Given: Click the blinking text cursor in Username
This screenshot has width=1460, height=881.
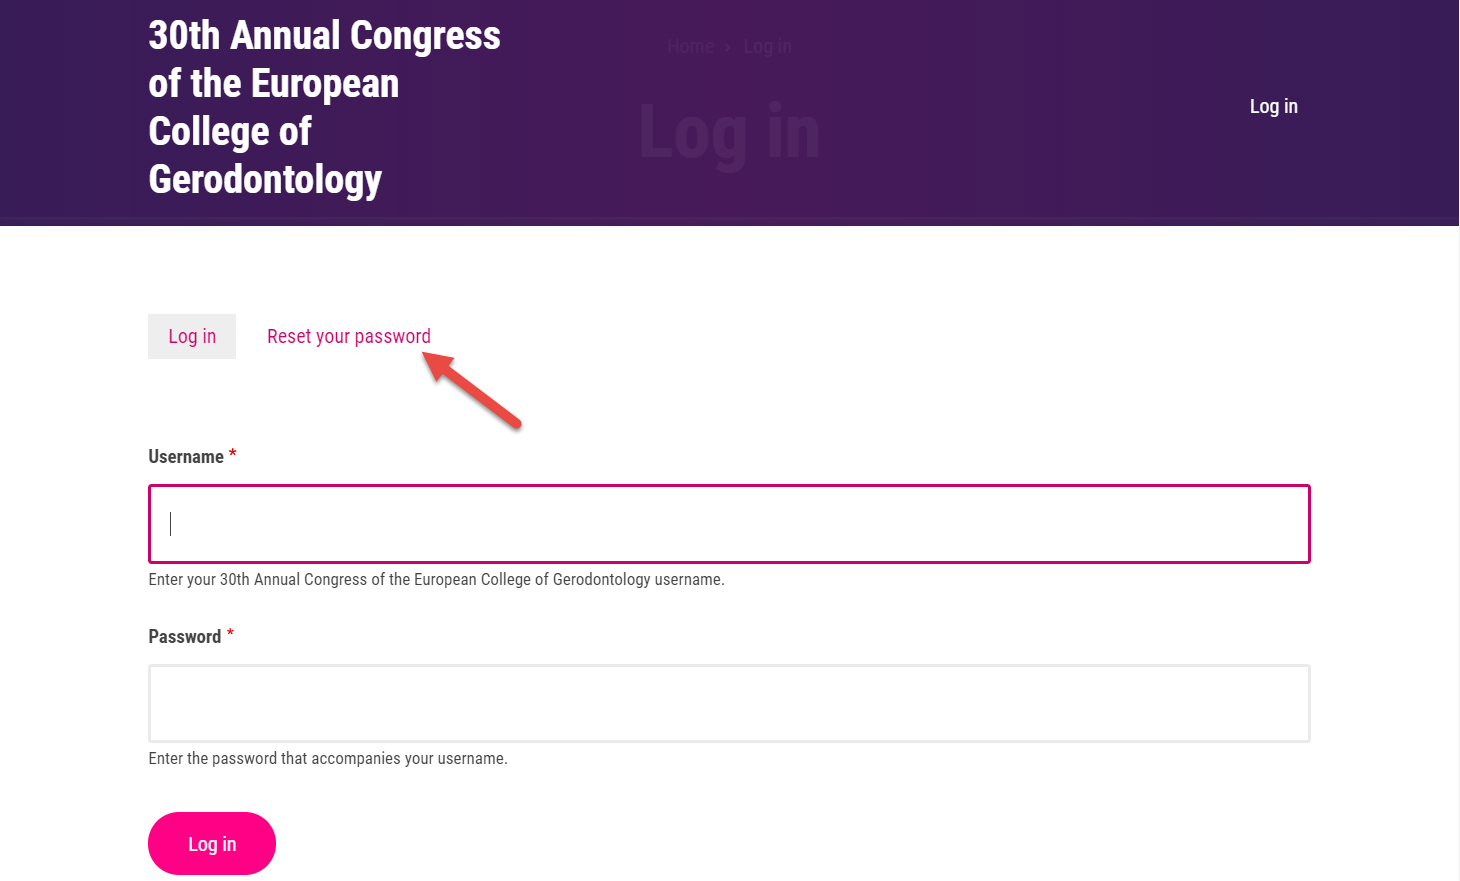Looking at the screenshot, I should (171, 524).
